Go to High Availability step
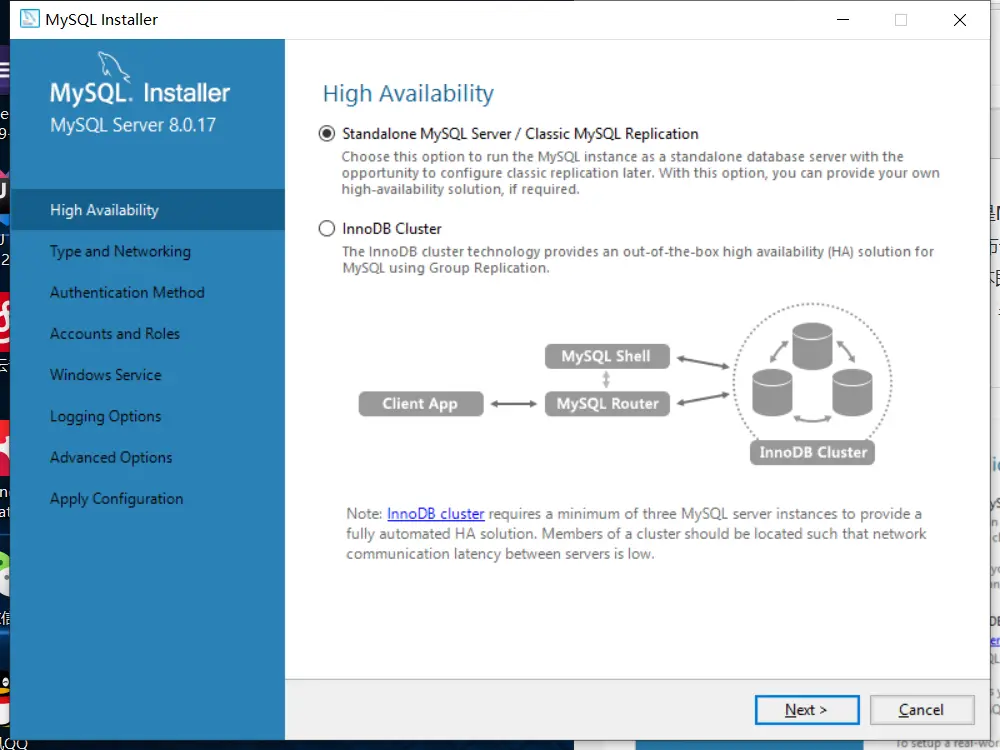 click(148, 210)
